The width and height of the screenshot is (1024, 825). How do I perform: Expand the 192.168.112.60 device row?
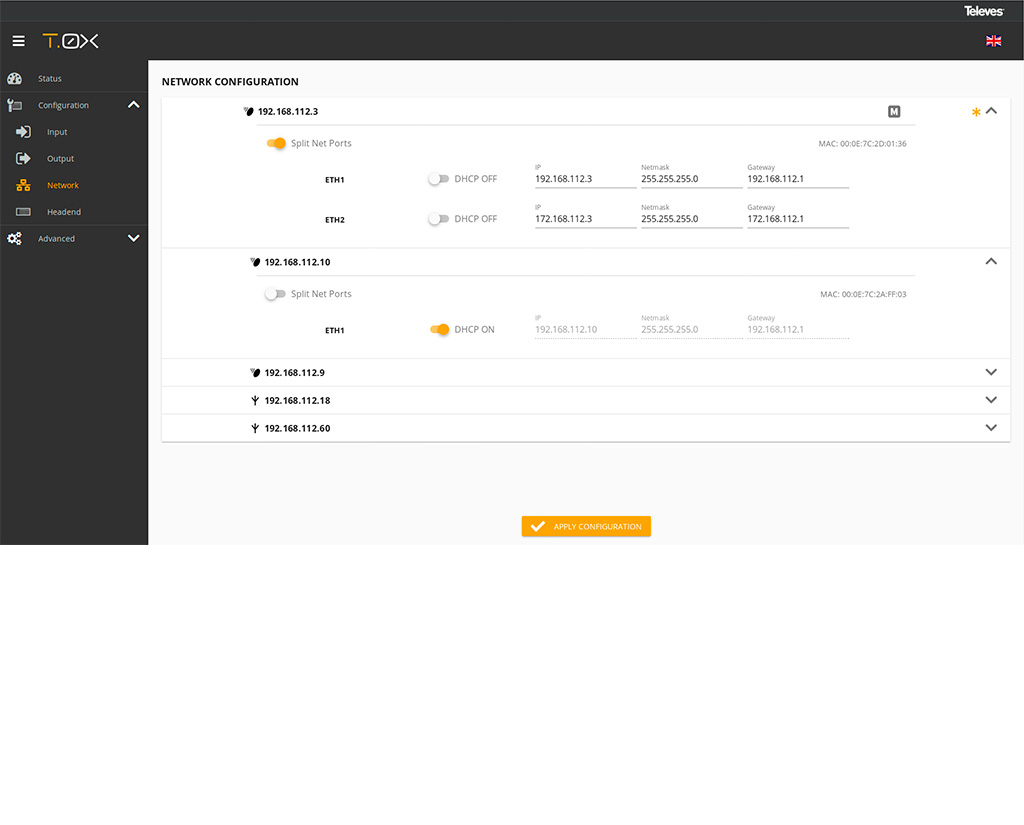point(991,428)
